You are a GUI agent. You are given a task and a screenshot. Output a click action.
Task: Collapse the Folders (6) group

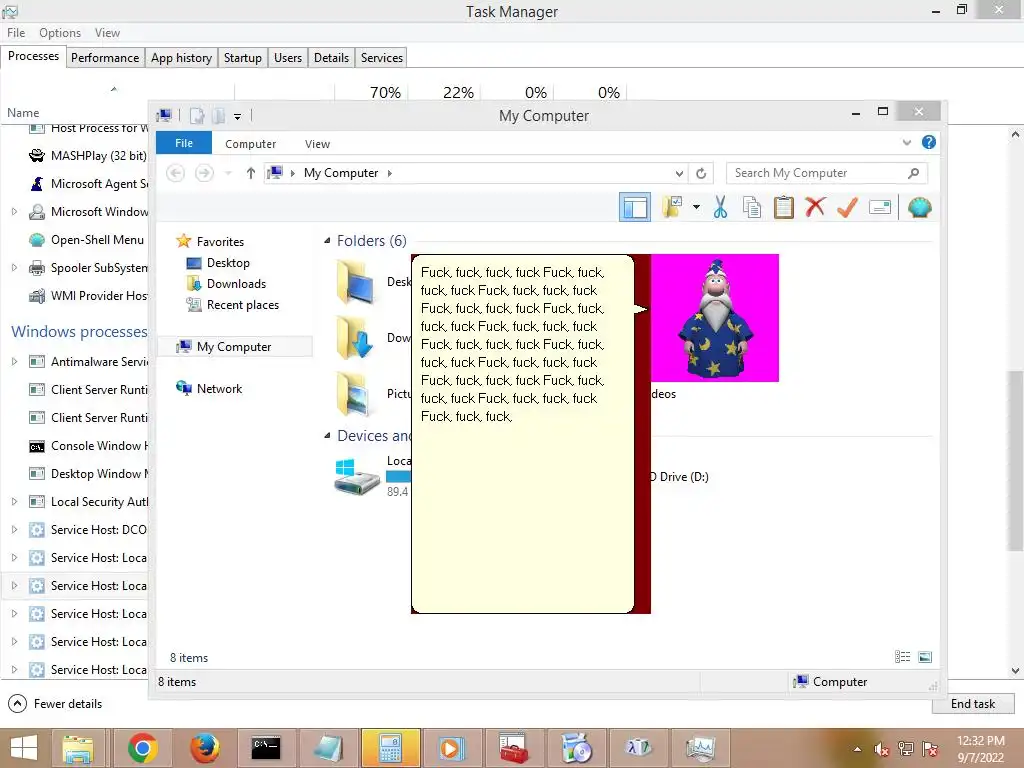(x=327, y=241)
